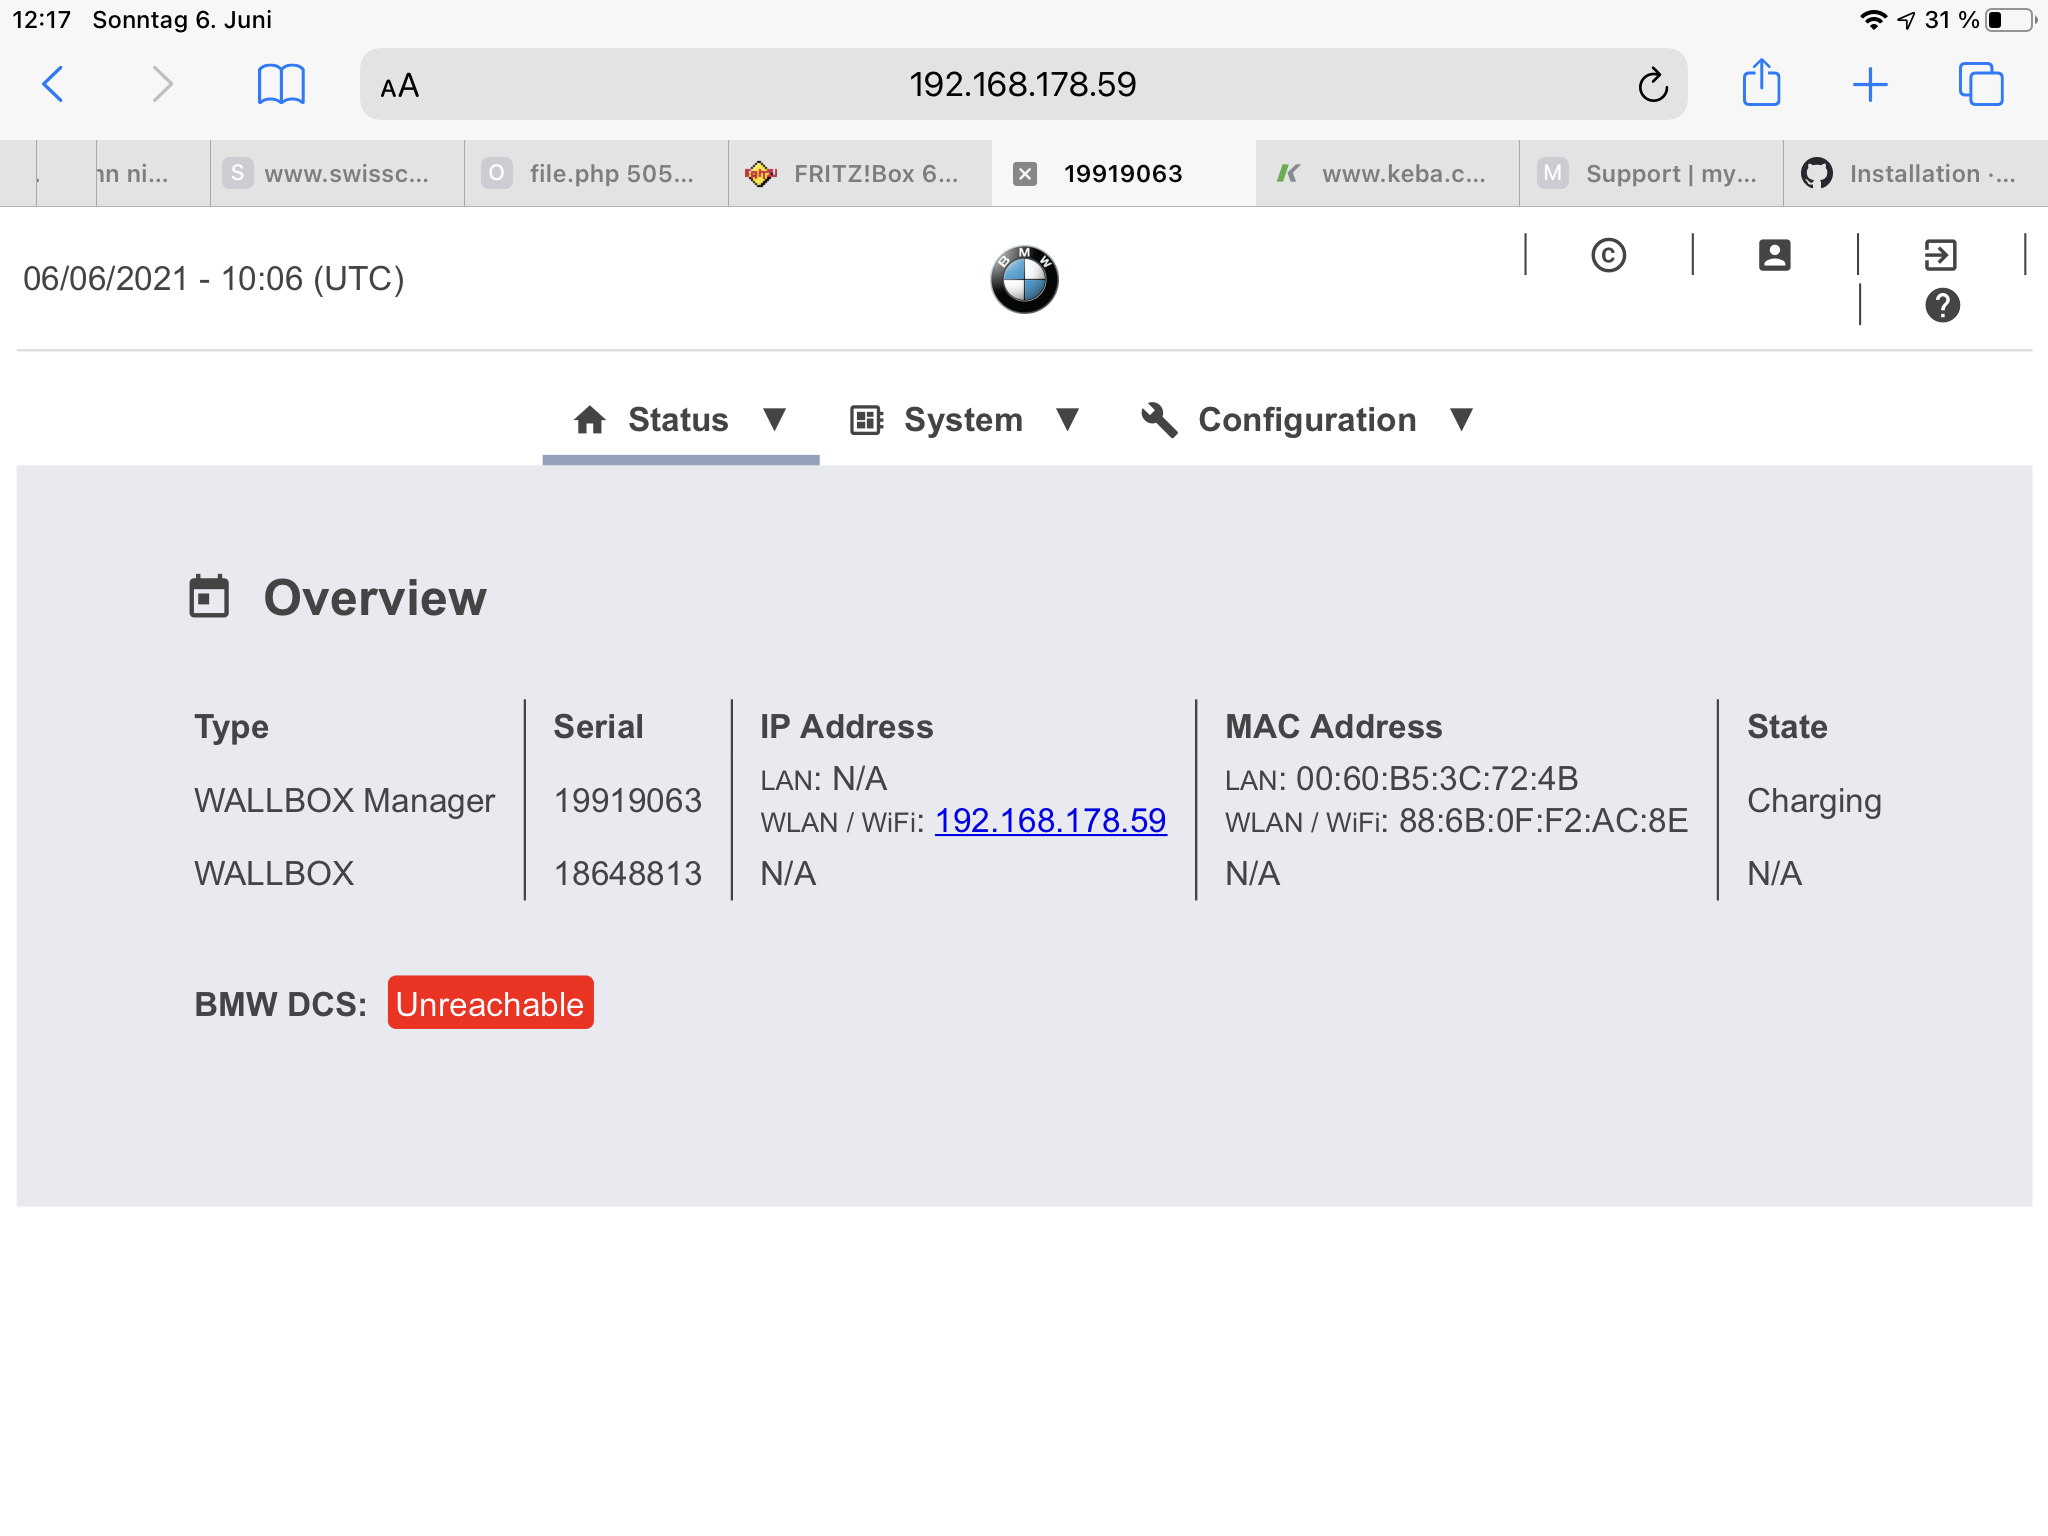This screenshot has width=2048, height=1536.
Task: Tap the Safari address bar
Action: (1022, 85)
